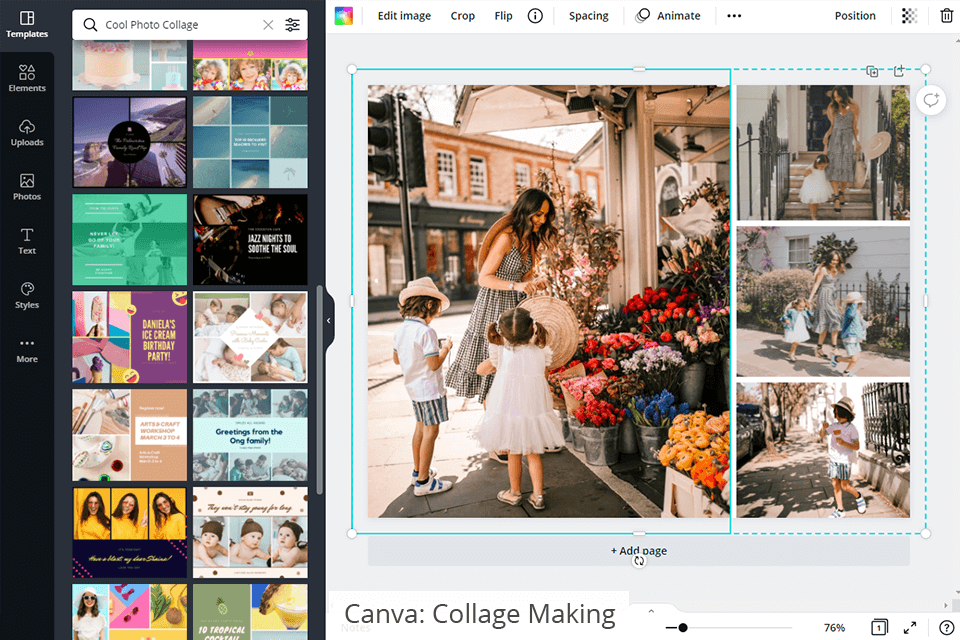Viewport: 960px width, 640px height.
Task: Click the fullscreen present icon
Action: pos(910,628)
